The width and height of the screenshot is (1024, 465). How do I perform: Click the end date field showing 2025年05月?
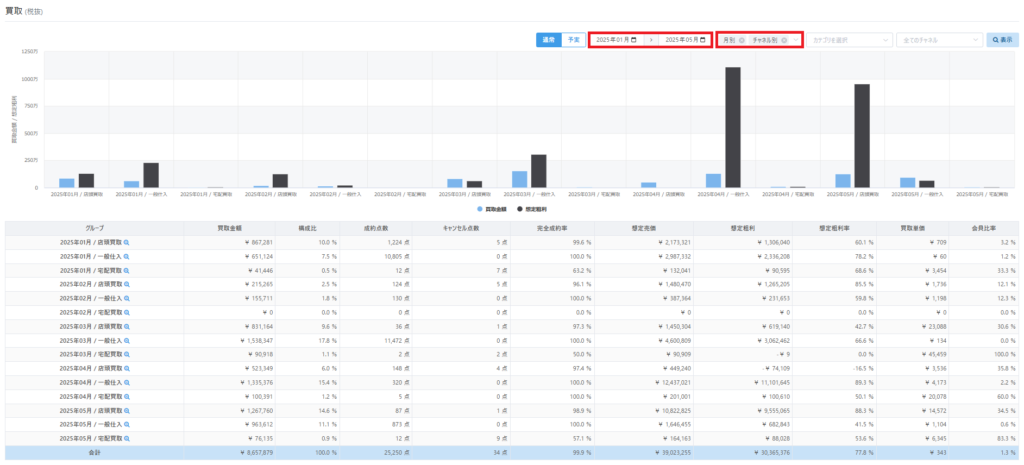682,40
